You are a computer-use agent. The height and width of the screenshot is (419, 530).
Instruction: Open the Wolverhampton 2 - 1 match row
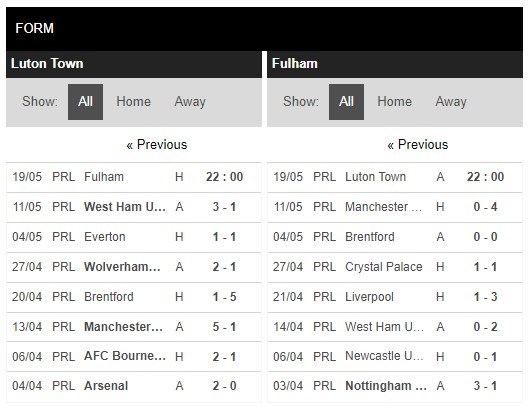(x=134, y=267)
